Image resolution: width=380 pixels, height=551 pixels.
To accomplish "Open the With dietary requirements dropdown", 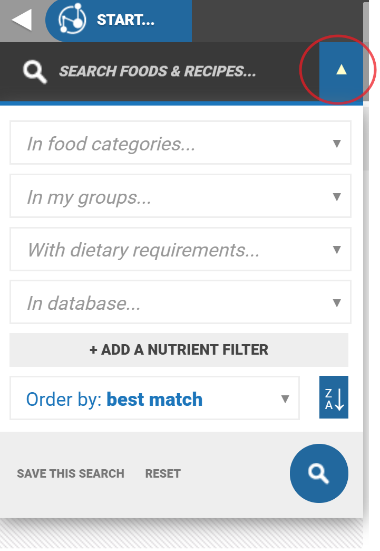I will (180, 249).
